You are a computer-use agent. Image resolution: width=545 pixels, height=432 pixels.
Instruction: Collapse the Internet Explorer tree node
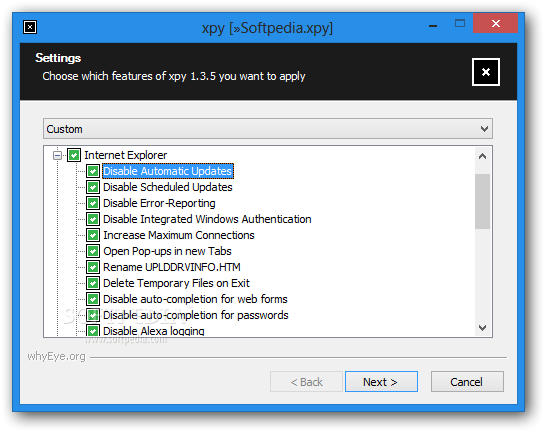click(58, 155)
